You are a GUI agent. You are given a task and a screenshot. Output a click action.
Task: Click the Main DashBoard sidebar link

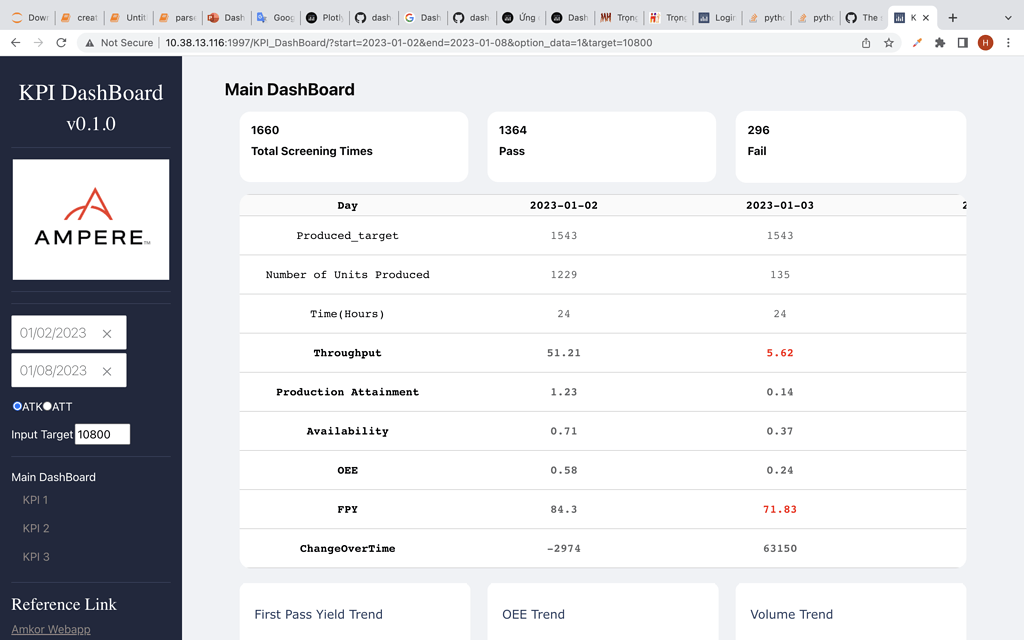point(54,477)
